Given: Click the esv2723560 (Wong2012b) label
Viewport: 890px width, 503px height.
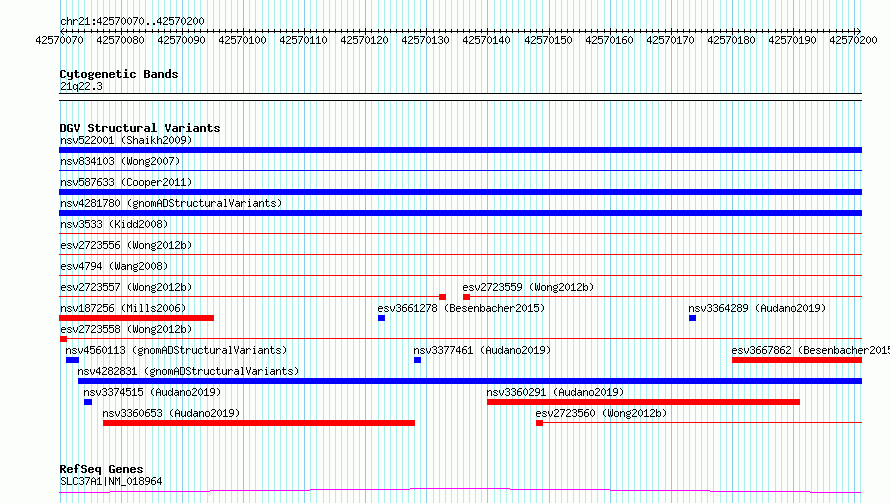Looking at the screenshot, I should click(601, 413).
